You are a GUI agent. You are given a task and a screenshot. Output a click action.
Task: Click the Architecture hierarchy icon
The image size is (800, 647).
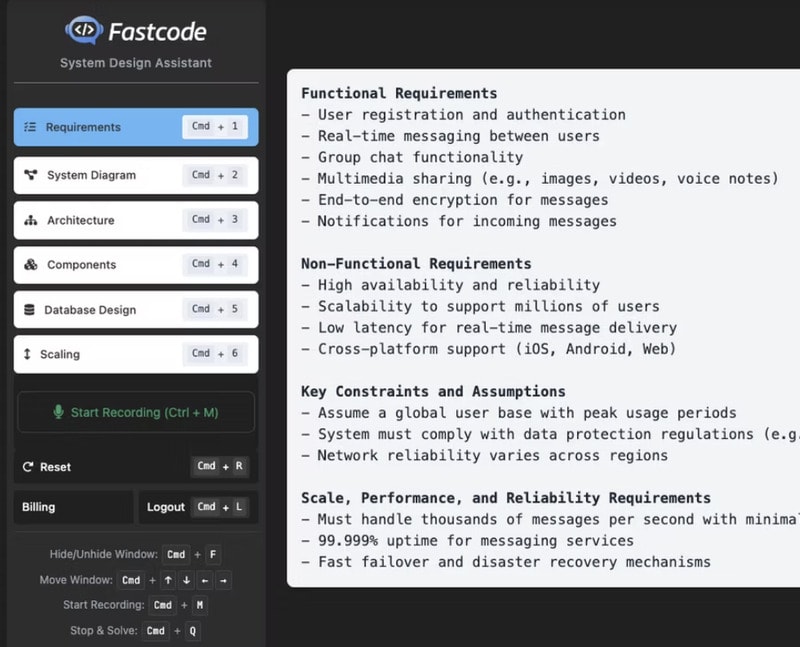pos(30,220)
